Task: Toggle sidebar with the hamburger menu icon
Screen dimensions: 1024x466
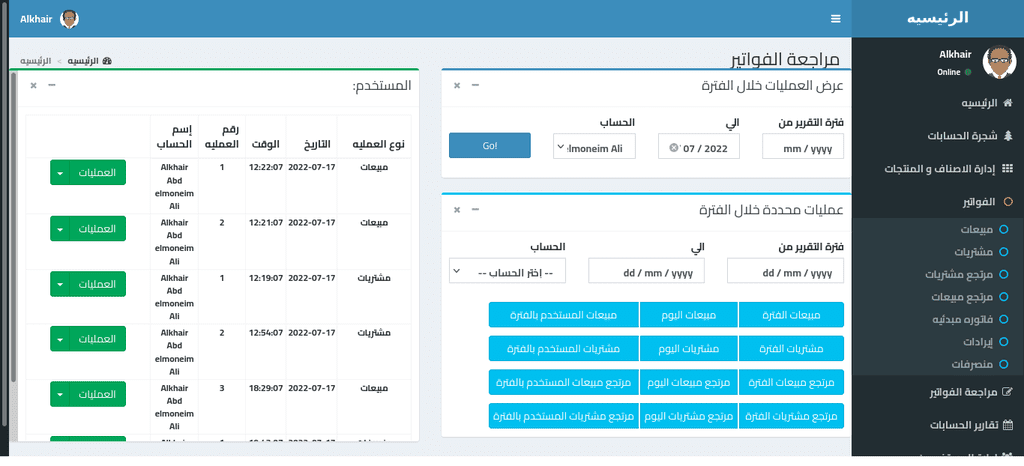Action: coord(835,19)
